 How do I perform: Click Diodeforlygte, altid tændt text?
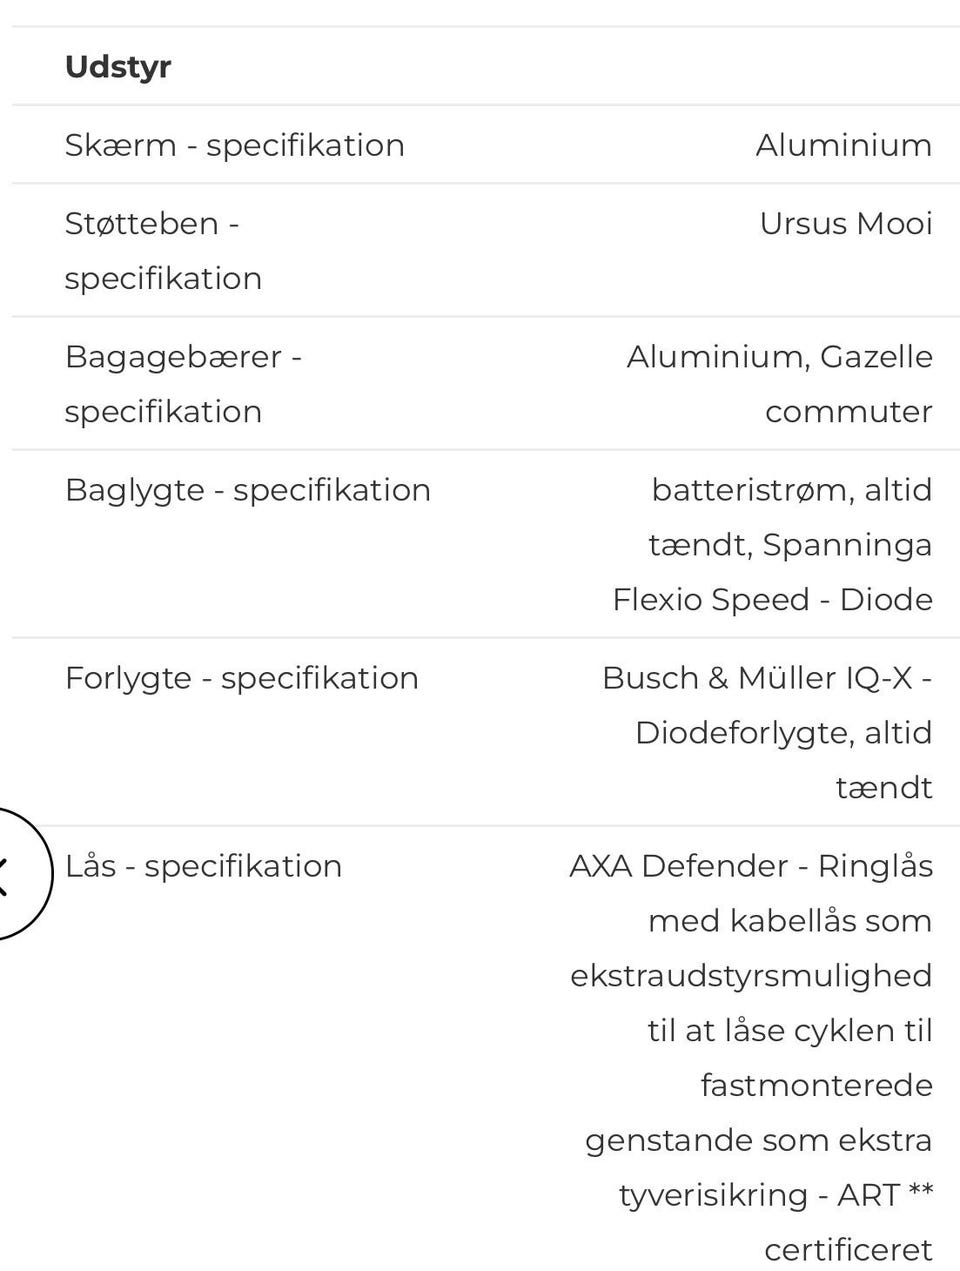(x=784, y=760)
